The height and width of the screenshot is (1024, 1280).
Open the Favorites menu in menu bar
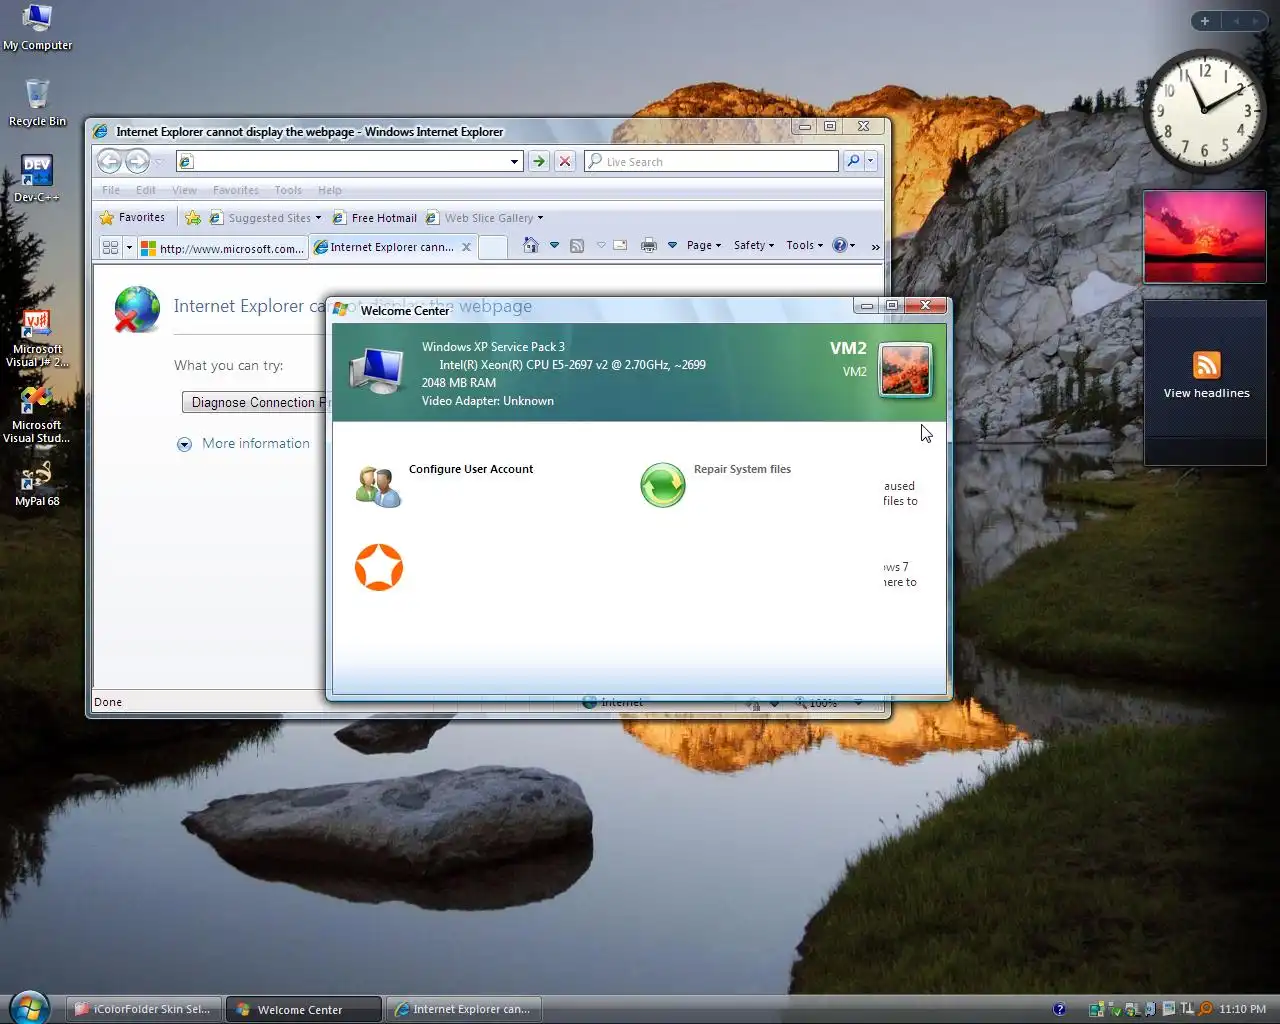(x=236, y=190)
